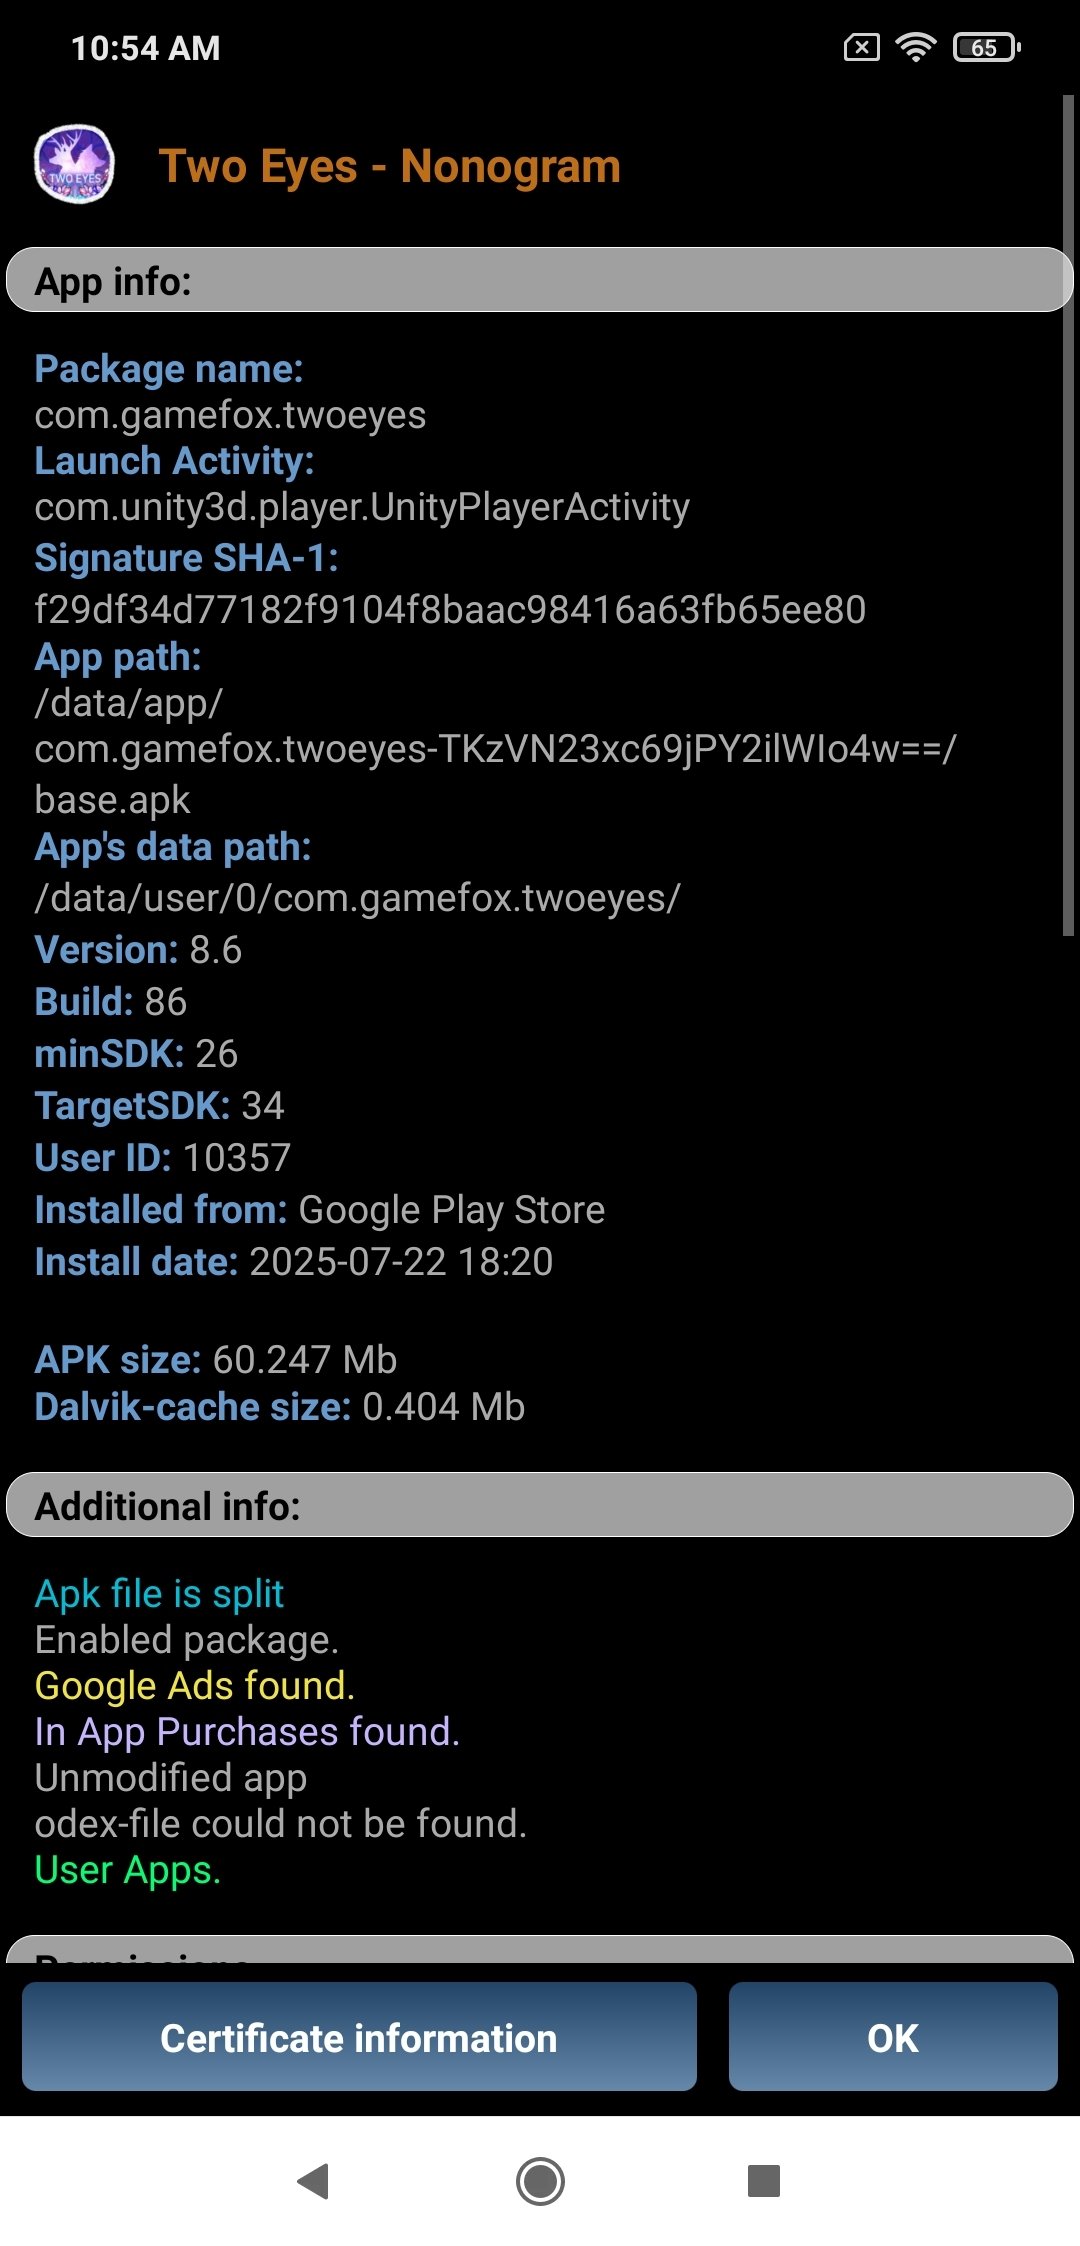Open Certificate information
The width and height of the screenshot is (1080, 2246).
[359, 2037]
